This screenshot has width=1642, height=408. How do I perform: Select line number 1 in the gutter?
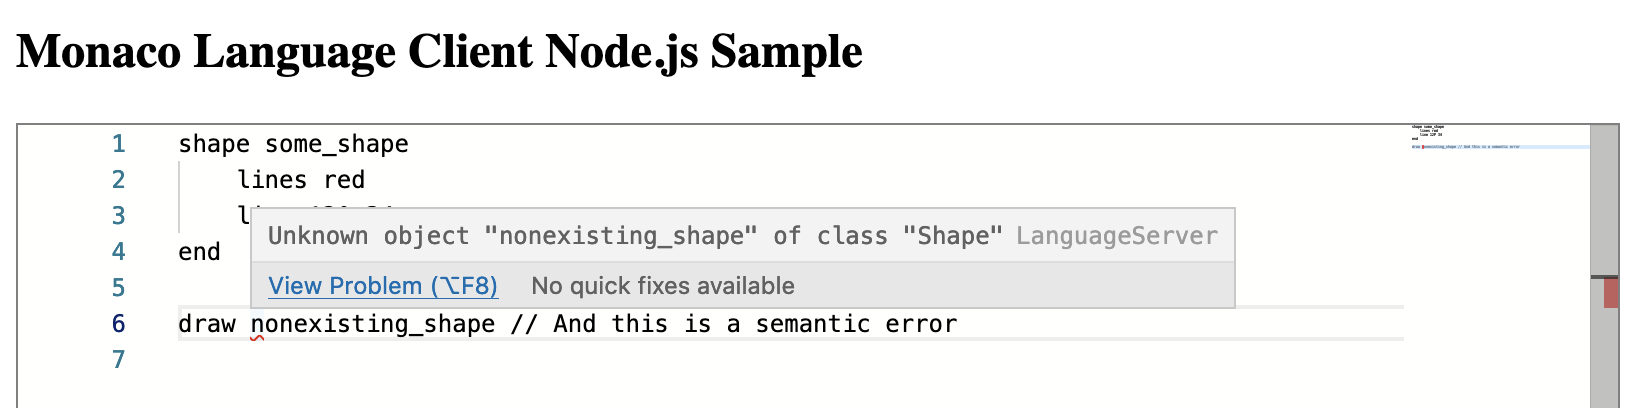click(x=119, y=144)
